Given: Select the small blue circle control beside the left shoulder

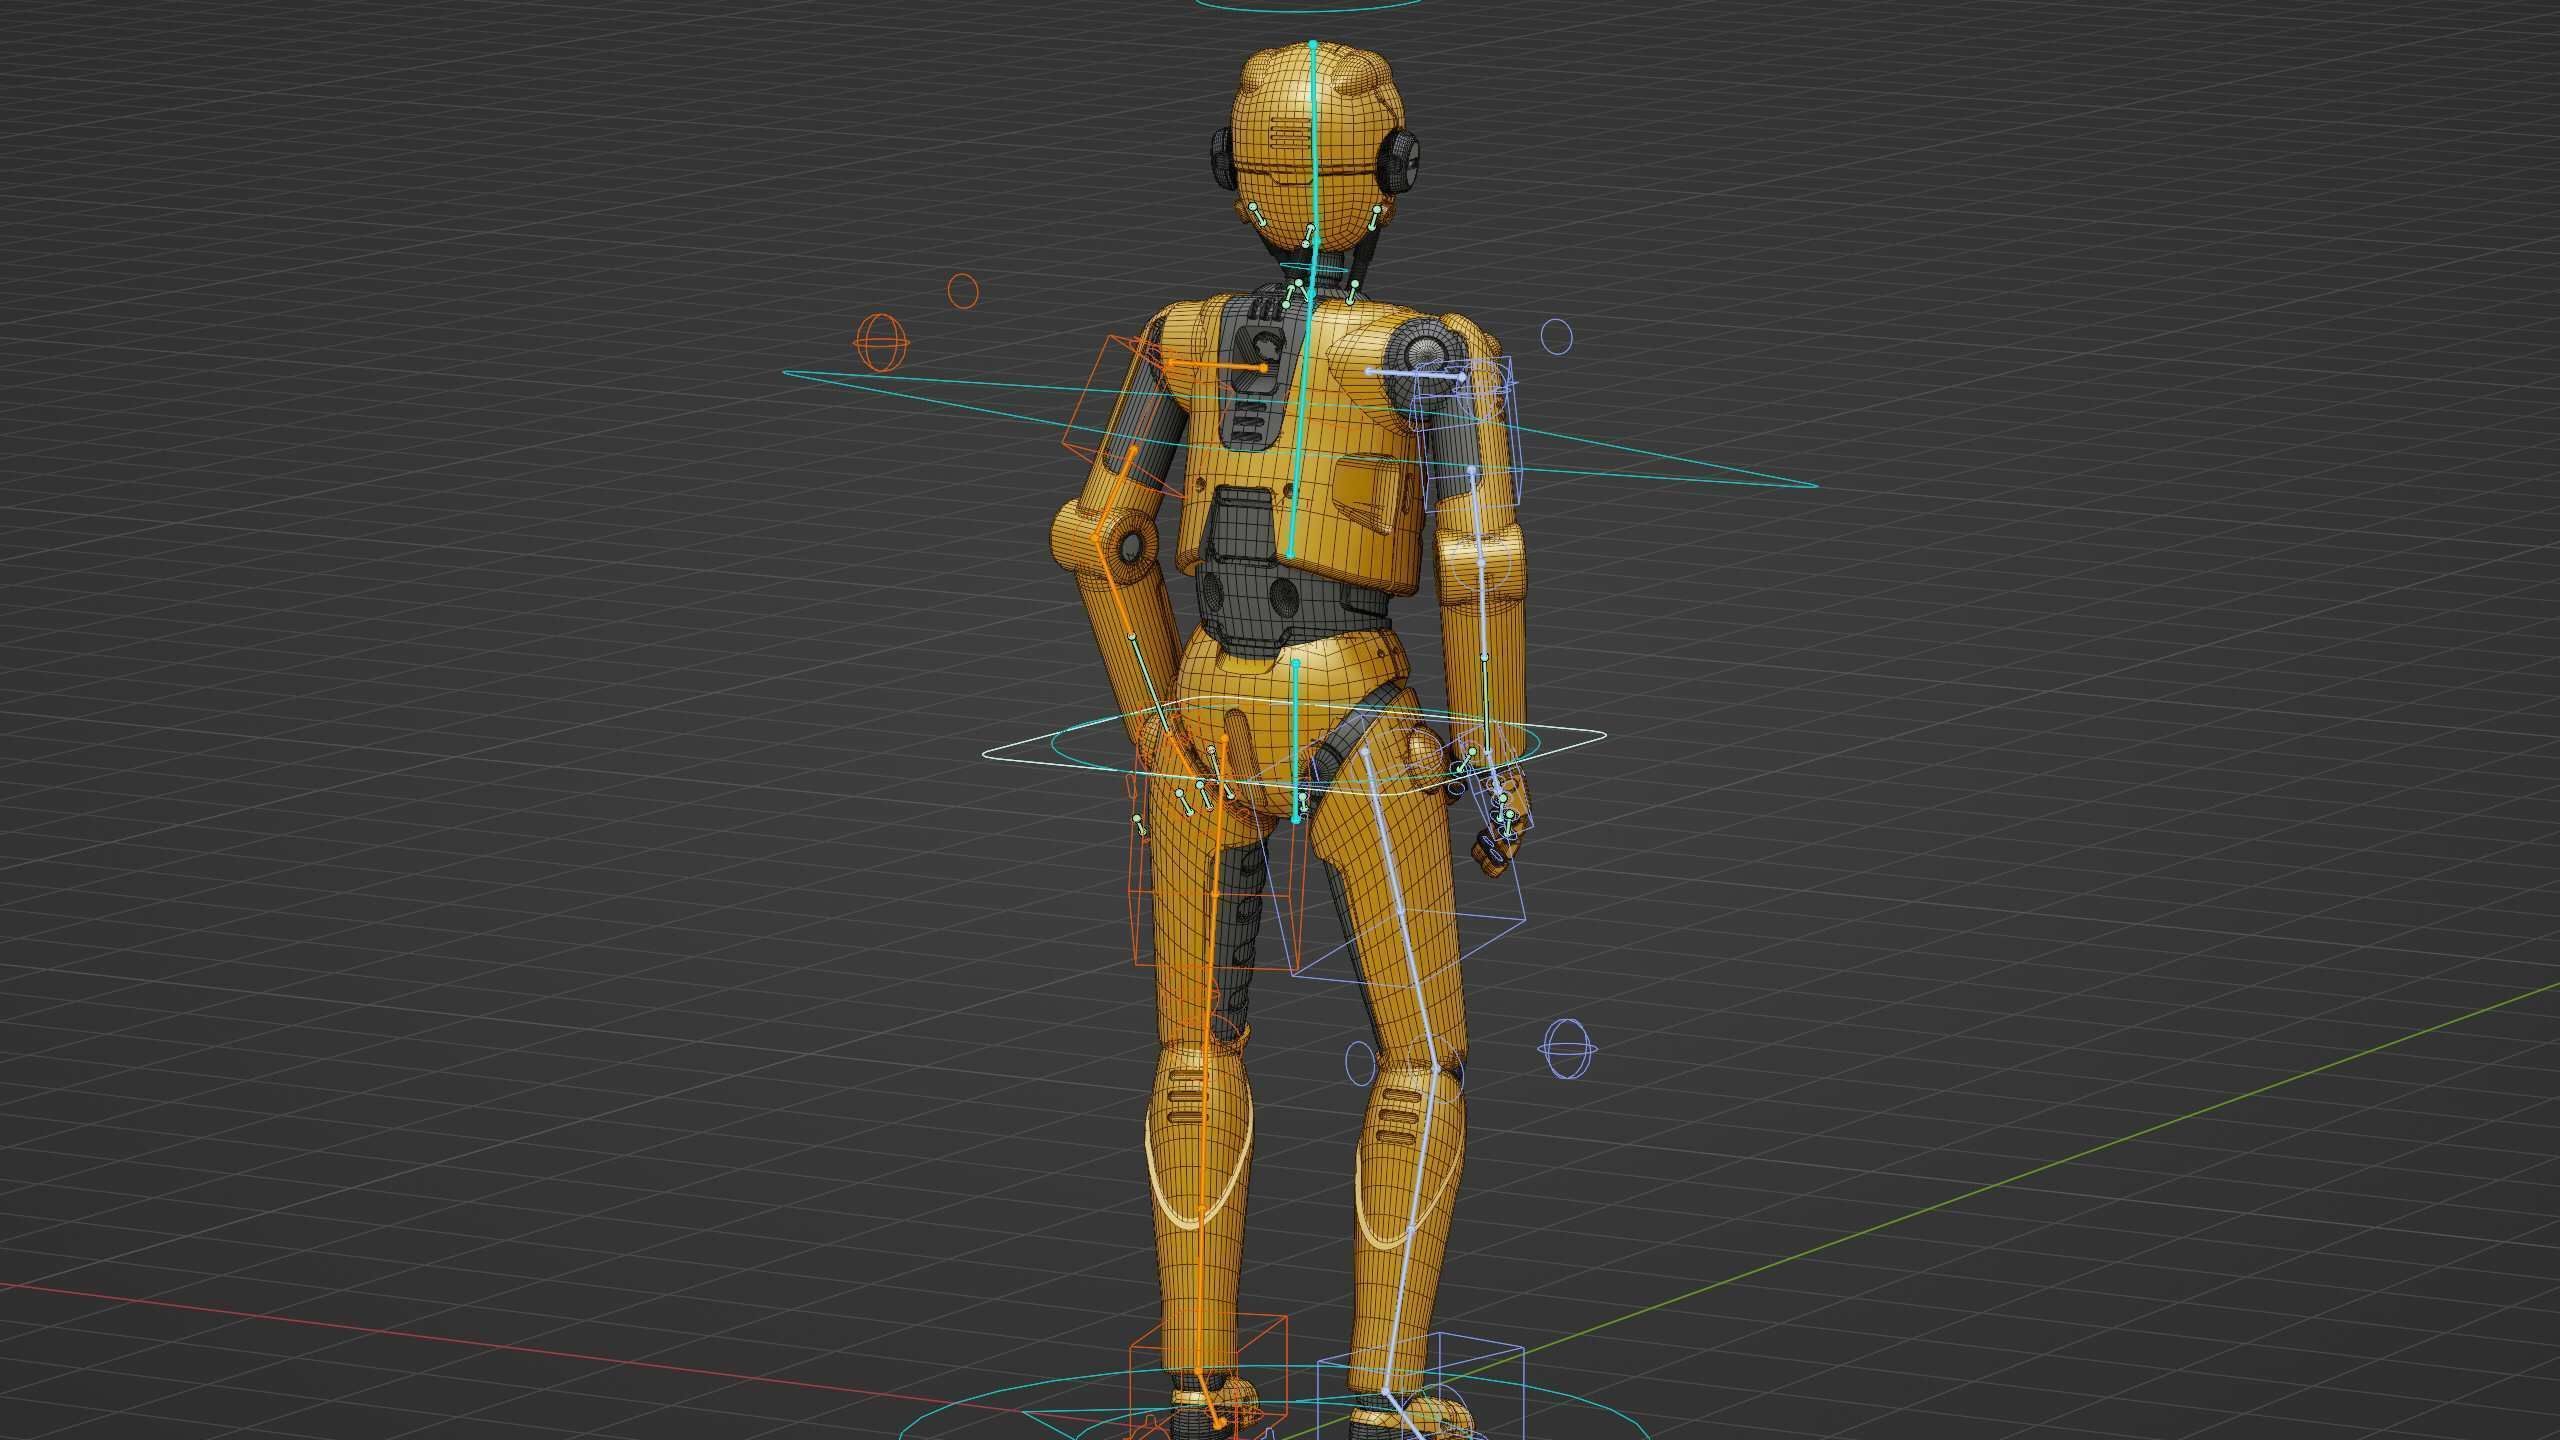Looking at the screenshot, I should pos(1557,337).
